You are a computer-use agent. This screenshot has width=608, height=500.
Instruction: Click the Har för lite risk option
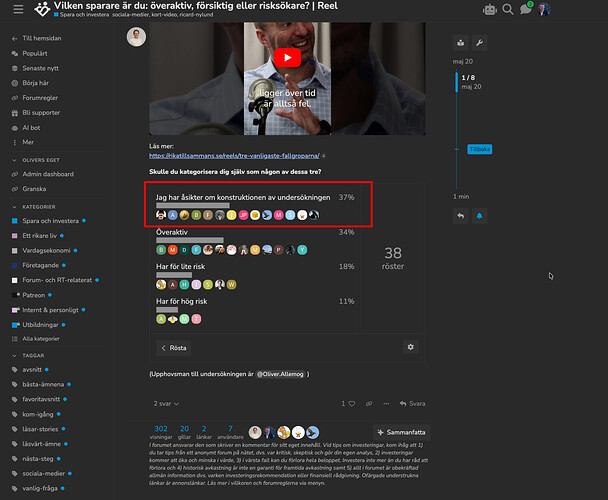180,266
